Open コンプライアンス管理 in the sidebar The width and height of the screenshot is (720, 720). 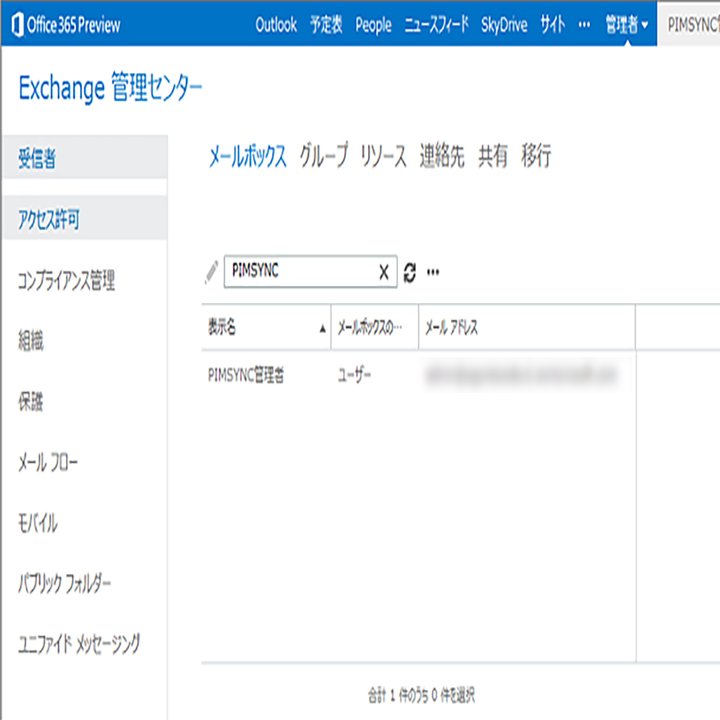pos(67,280)
